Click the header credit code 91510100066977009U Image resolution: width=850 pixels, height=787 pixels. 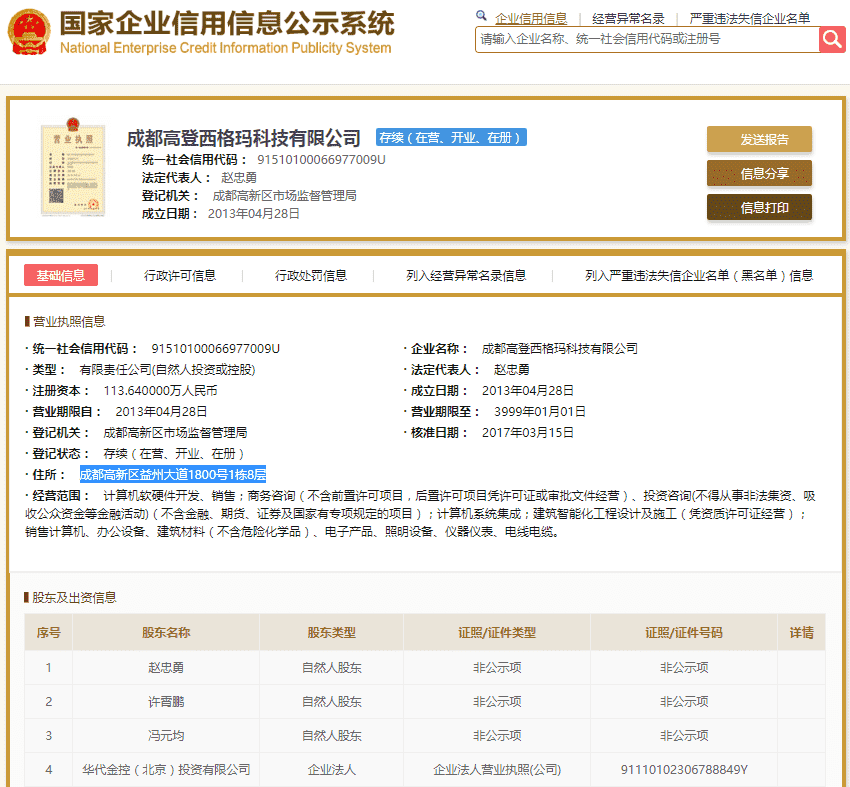click(x=321, y=160)
